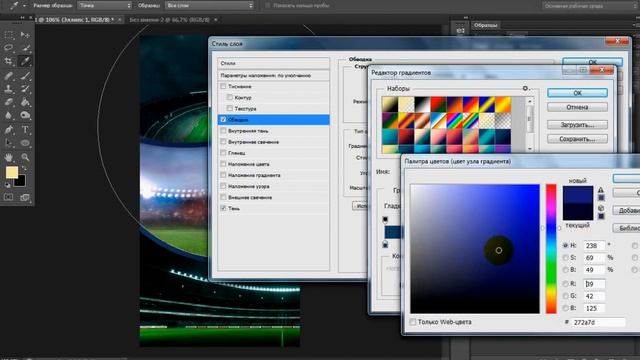Click Сохранить button in Gradient Editor

click(577, 139)
